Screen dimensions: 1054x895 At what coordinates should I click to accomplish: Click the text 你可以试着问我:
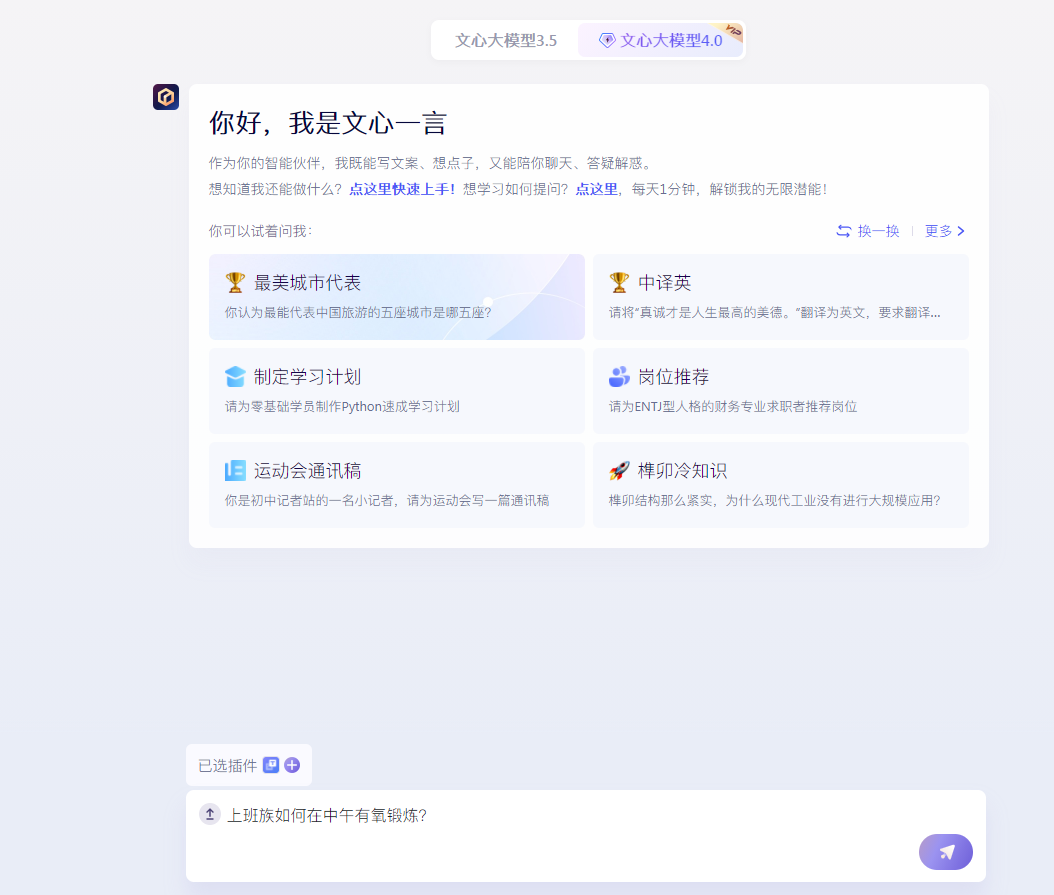click(x=261, y=231)
